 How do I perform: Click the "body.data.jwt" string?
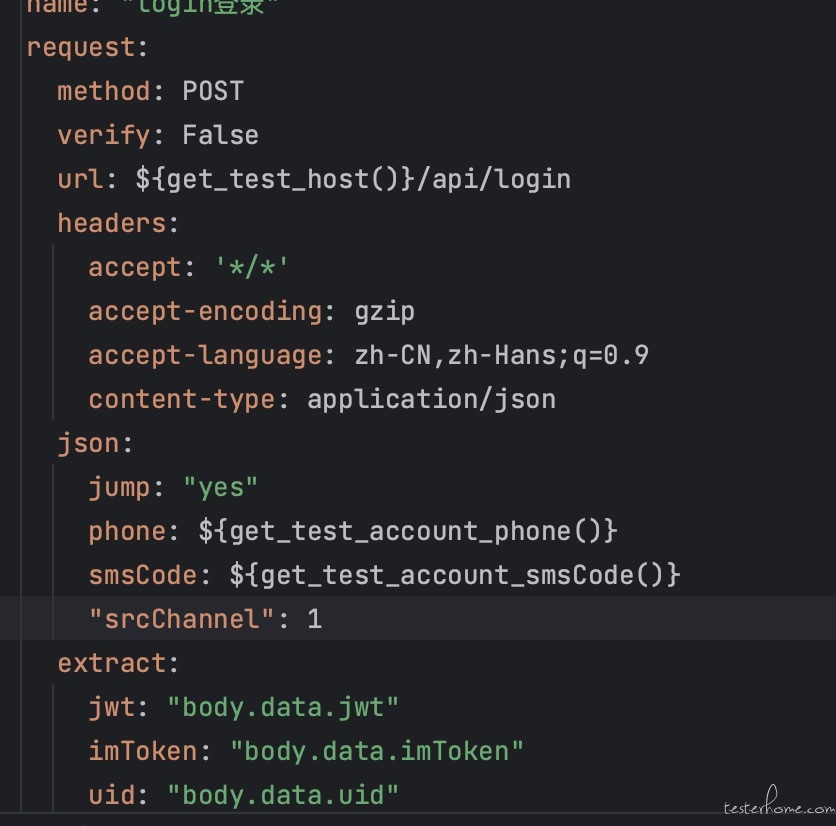pyautogui.click(x=283, y=708)
